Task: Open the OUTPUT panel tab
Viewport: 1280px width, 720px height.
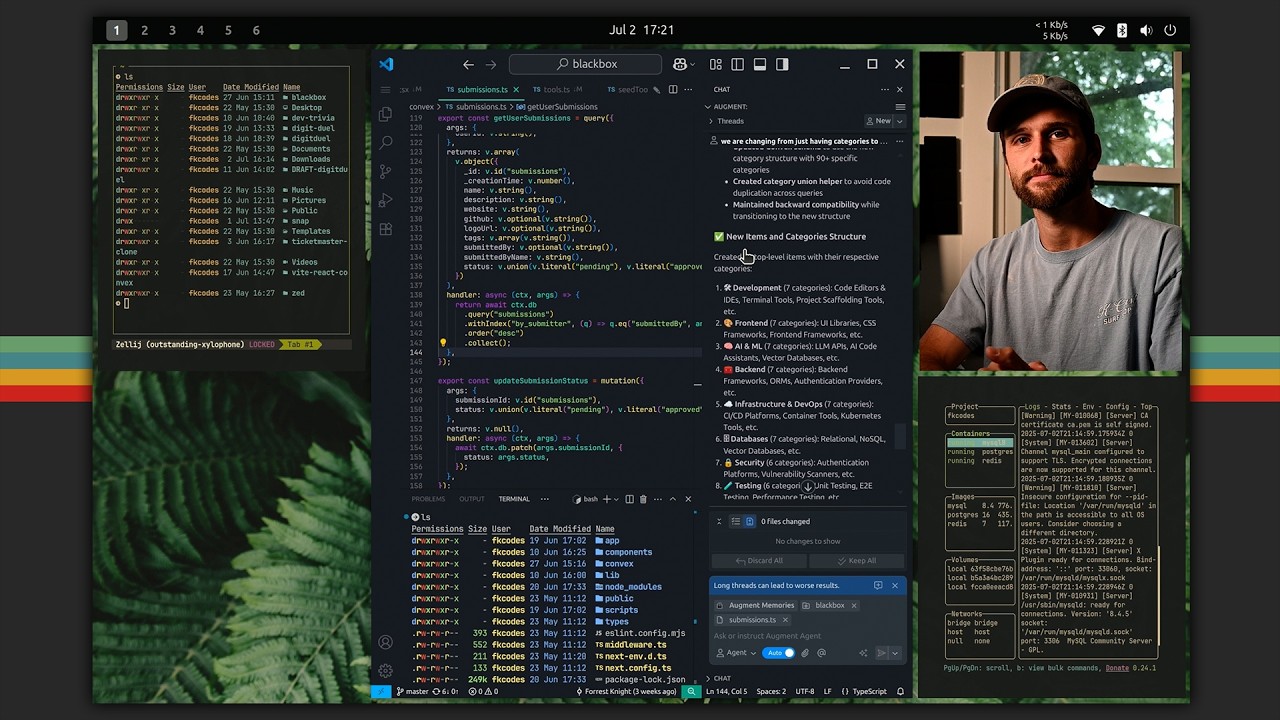Action: pos(471,499)
